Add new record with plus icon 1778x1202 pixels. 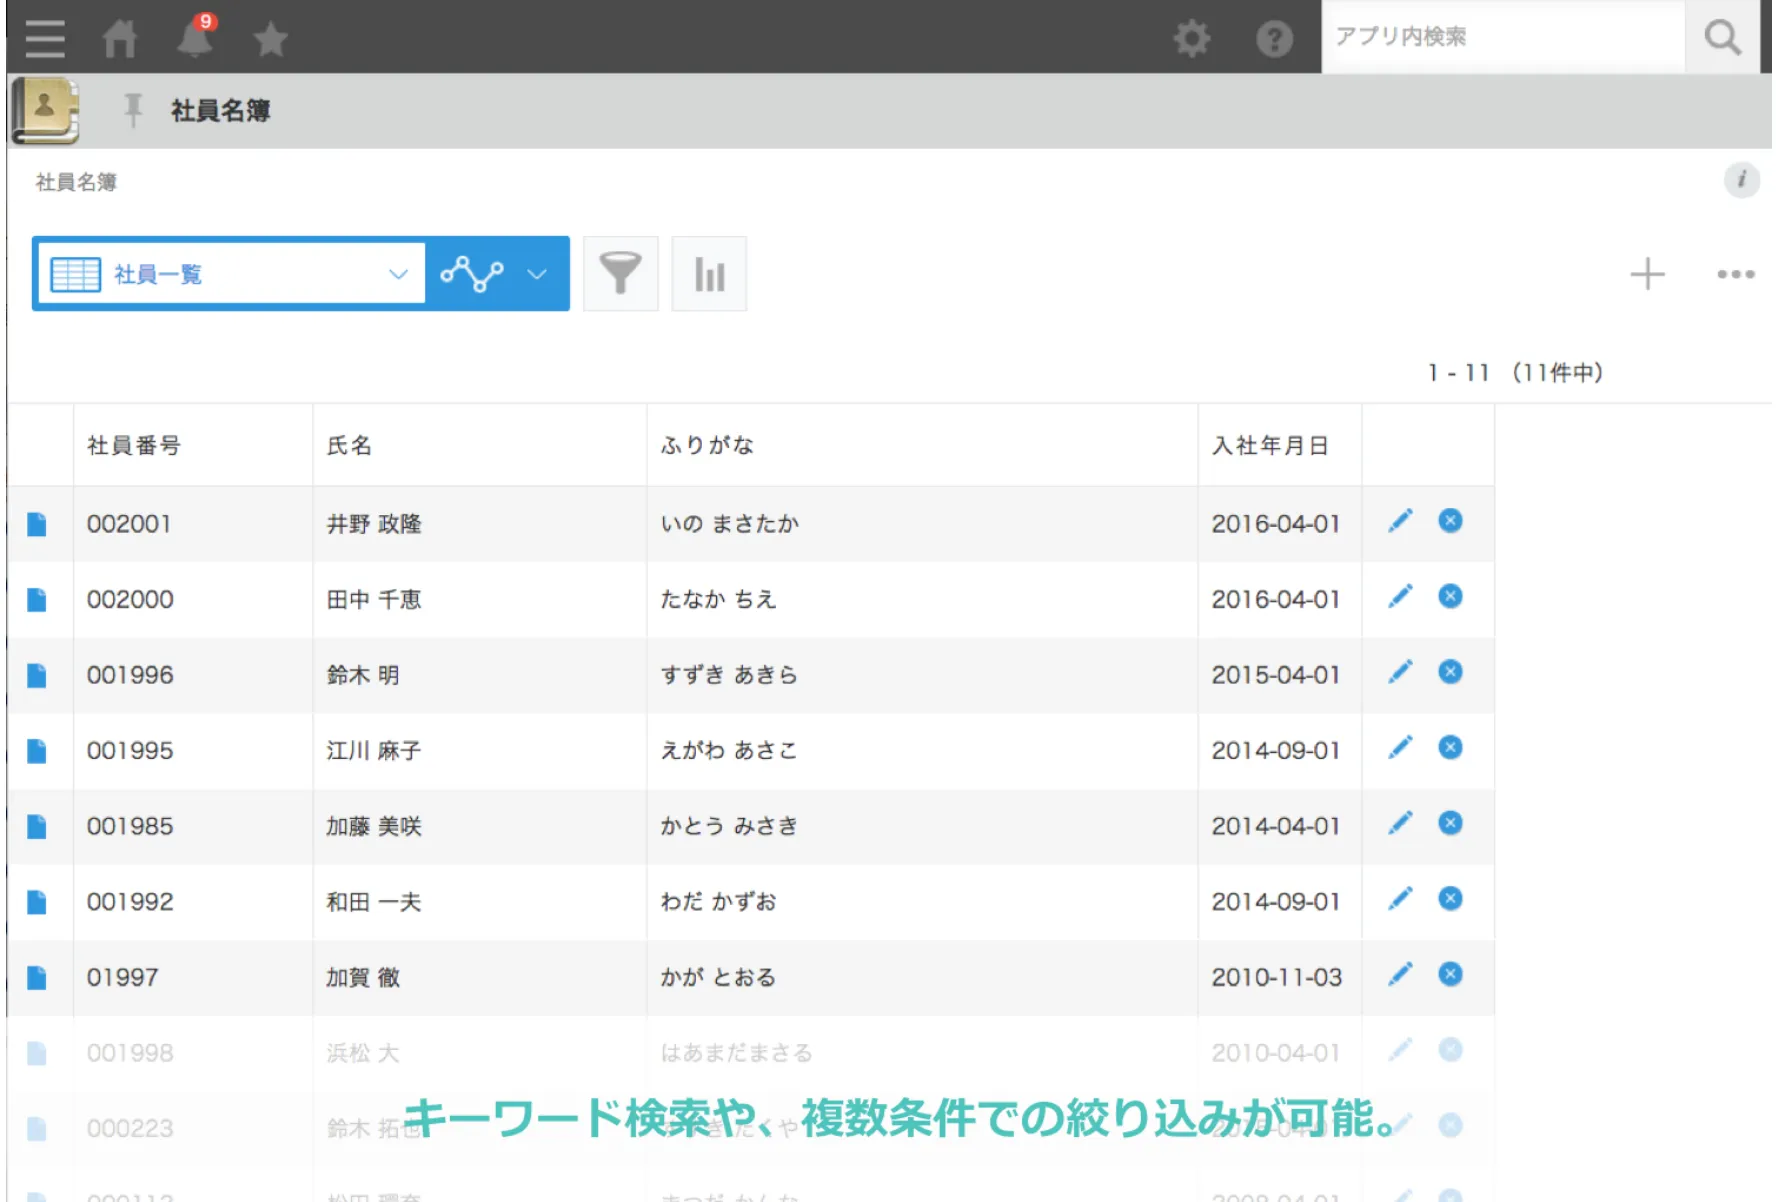pos(1647,274)
